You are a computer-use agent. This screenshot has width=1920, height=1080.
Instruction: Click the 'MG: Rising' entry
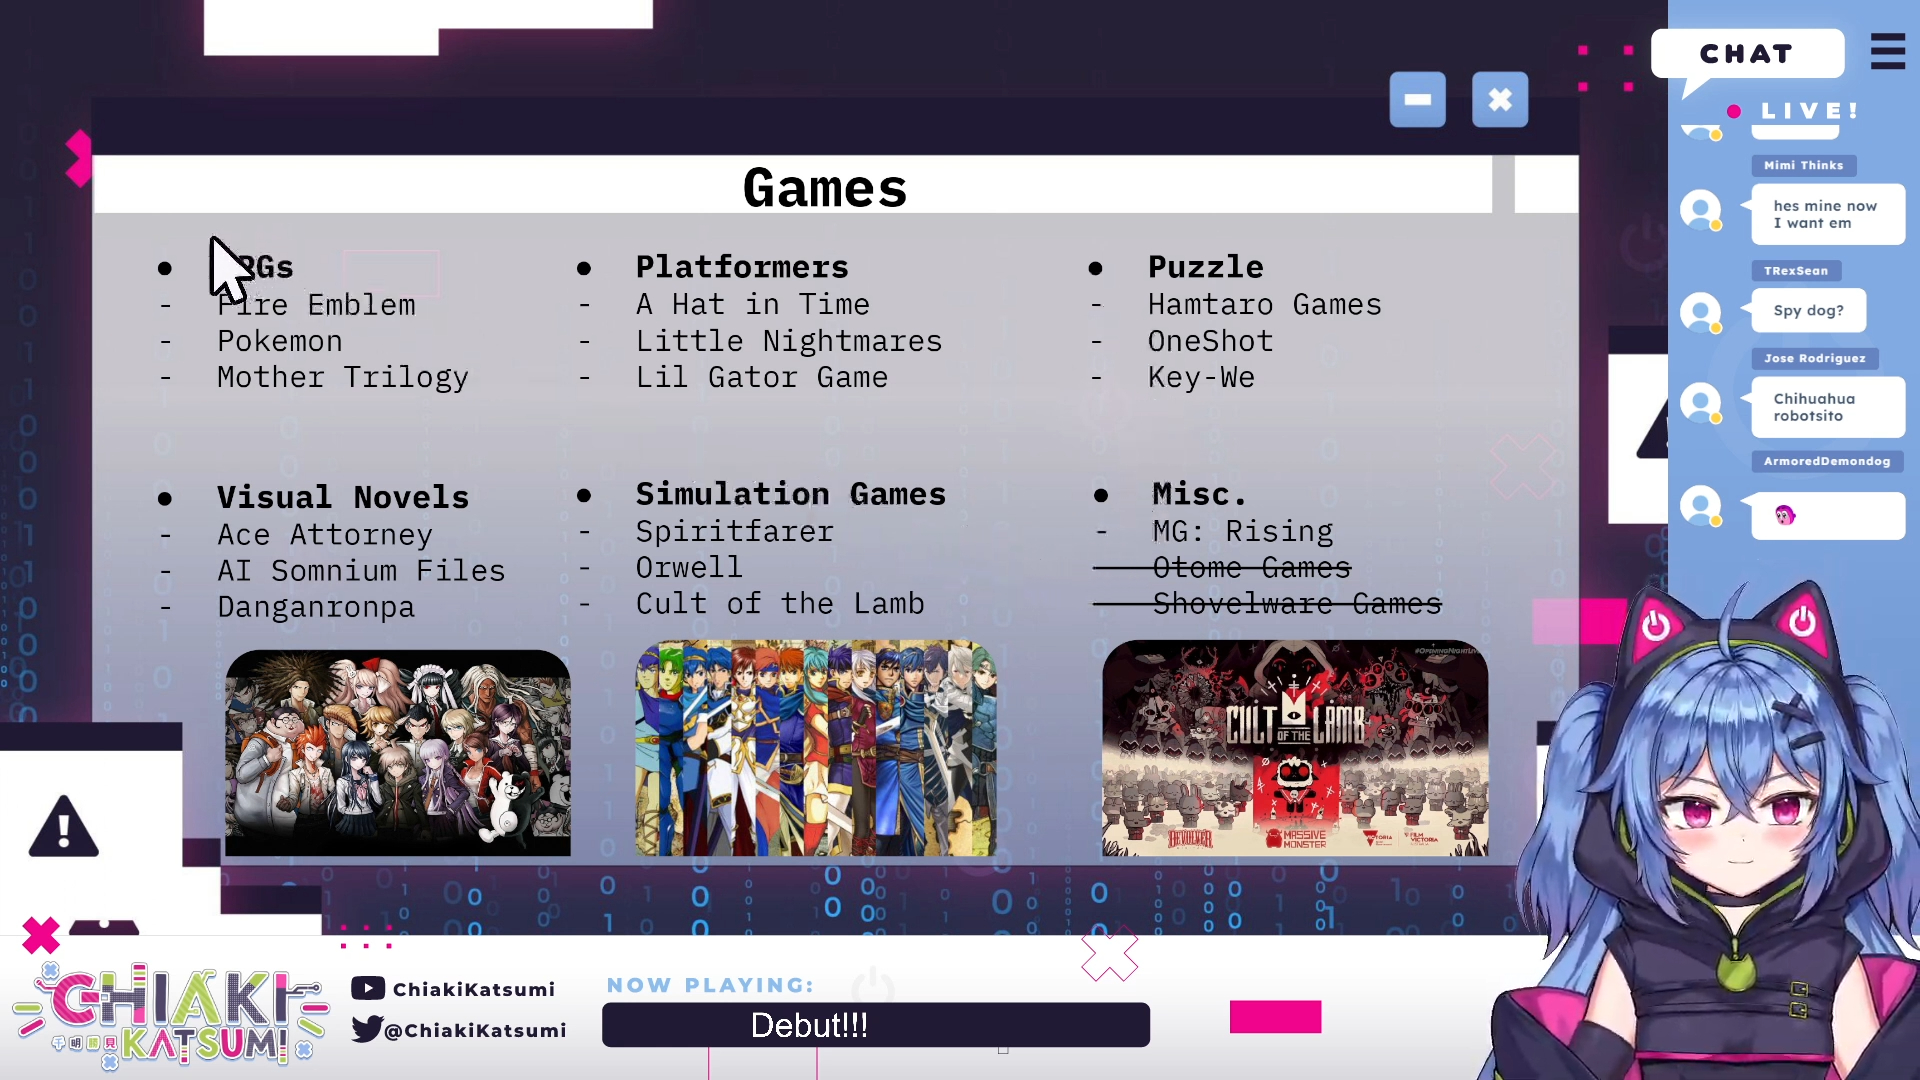tap(1243, 531)
